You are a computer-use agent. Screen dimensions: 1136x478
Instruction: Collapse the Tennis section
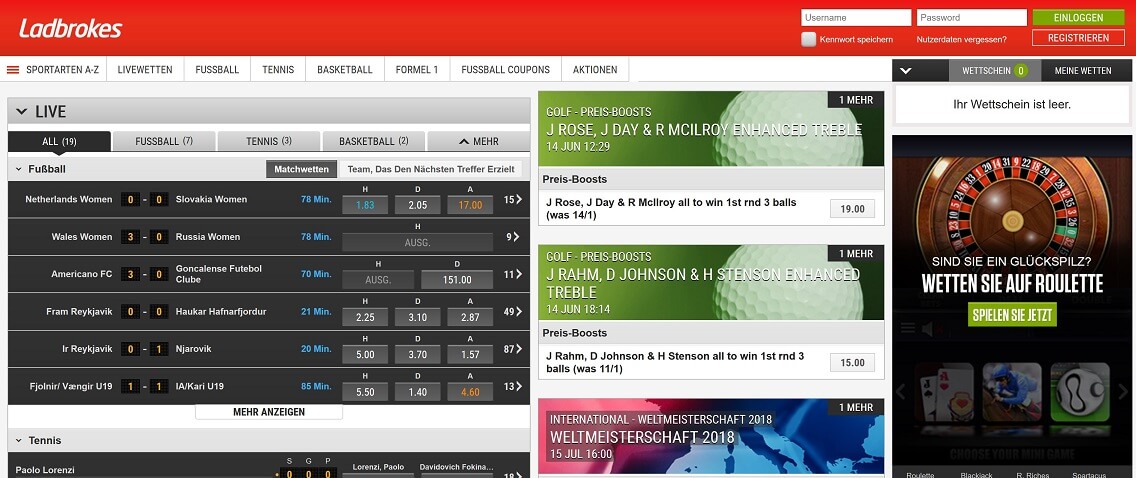tap(19, 440)
